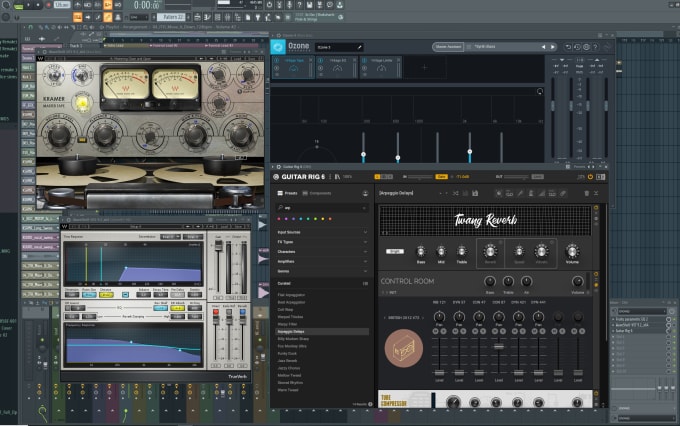
Task: Adjust the Guitar Rig input level slider
Action: 420,177
